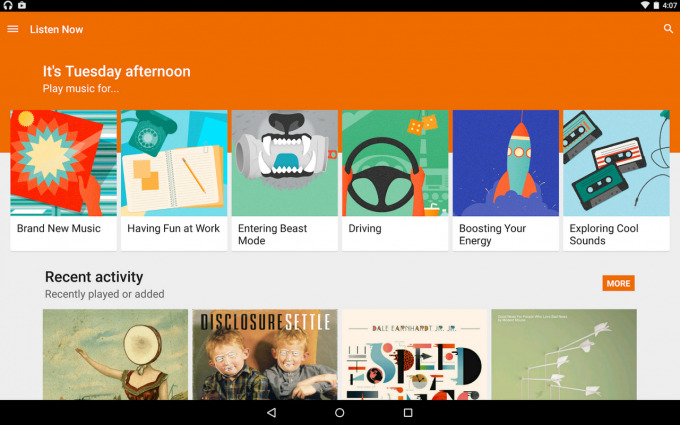Viewport: 680px width, 425px height.
Task: Open Exploring Cool Sounds cassette card
Action: [616, 180]
